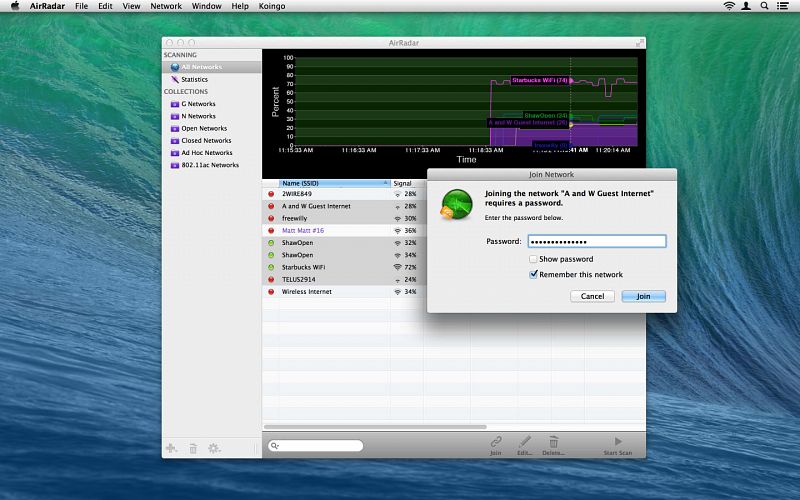
Task: Click the Cancel button in Join dialog
Action: (592, 296)
